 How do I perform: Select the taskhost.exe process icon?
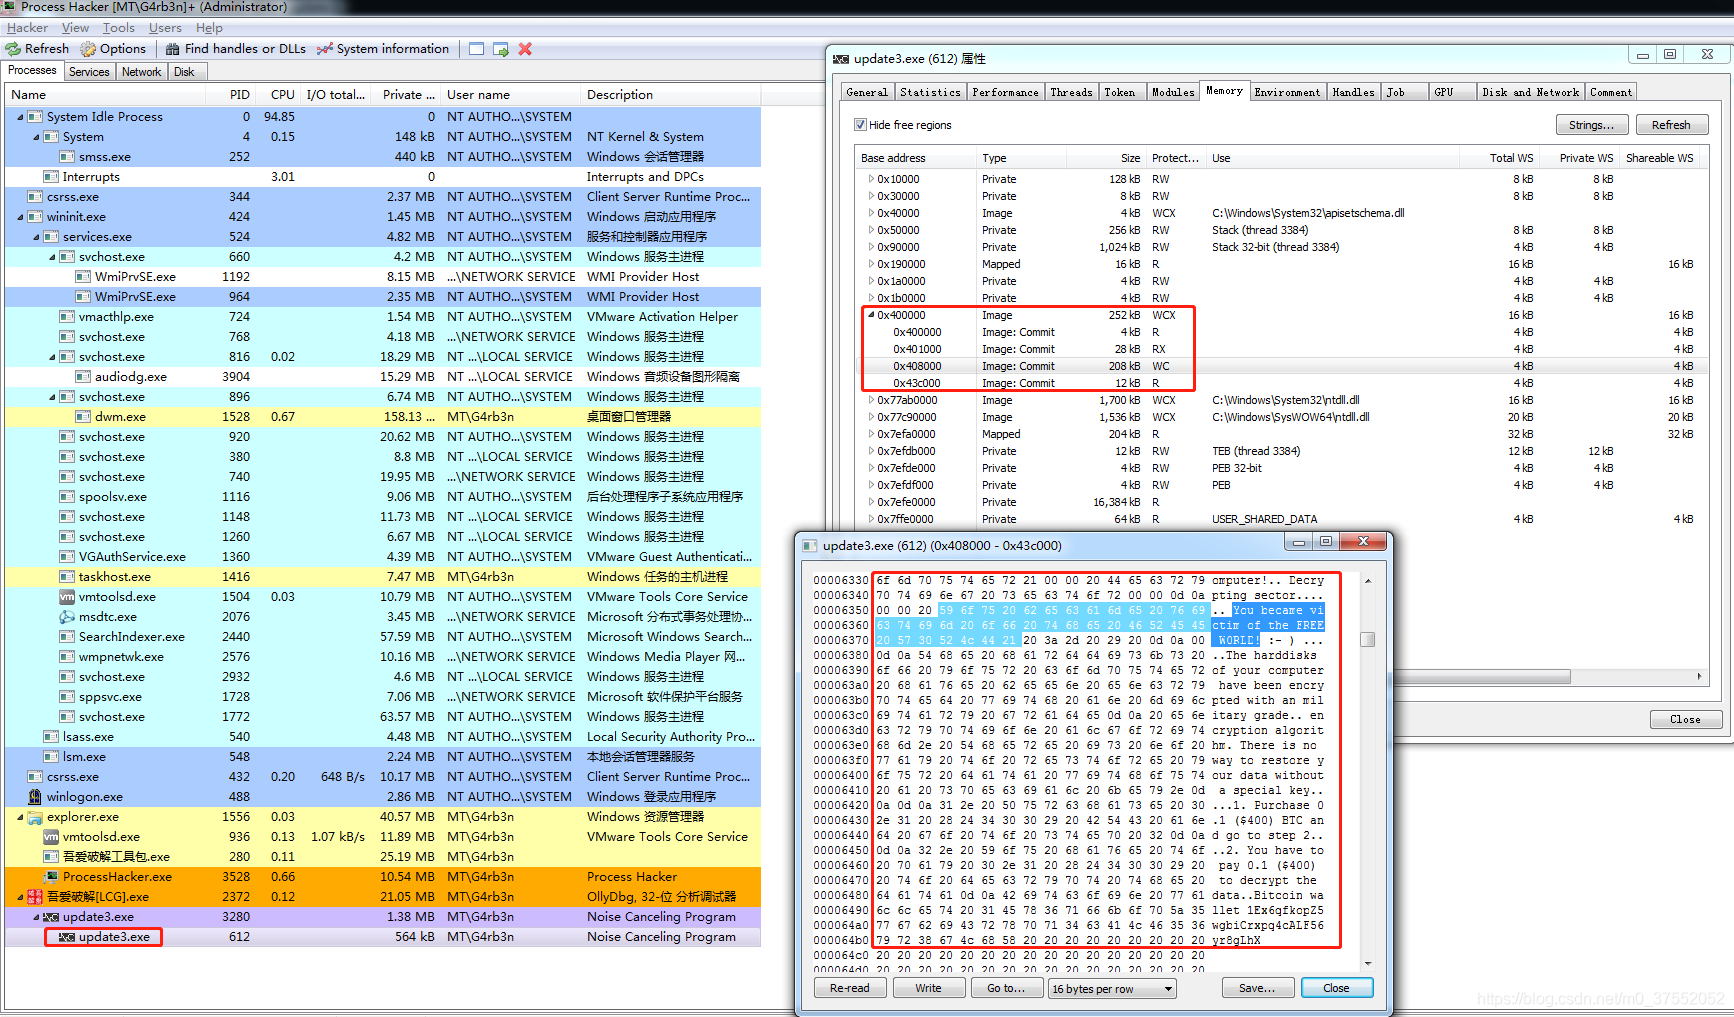coord(67,577)
